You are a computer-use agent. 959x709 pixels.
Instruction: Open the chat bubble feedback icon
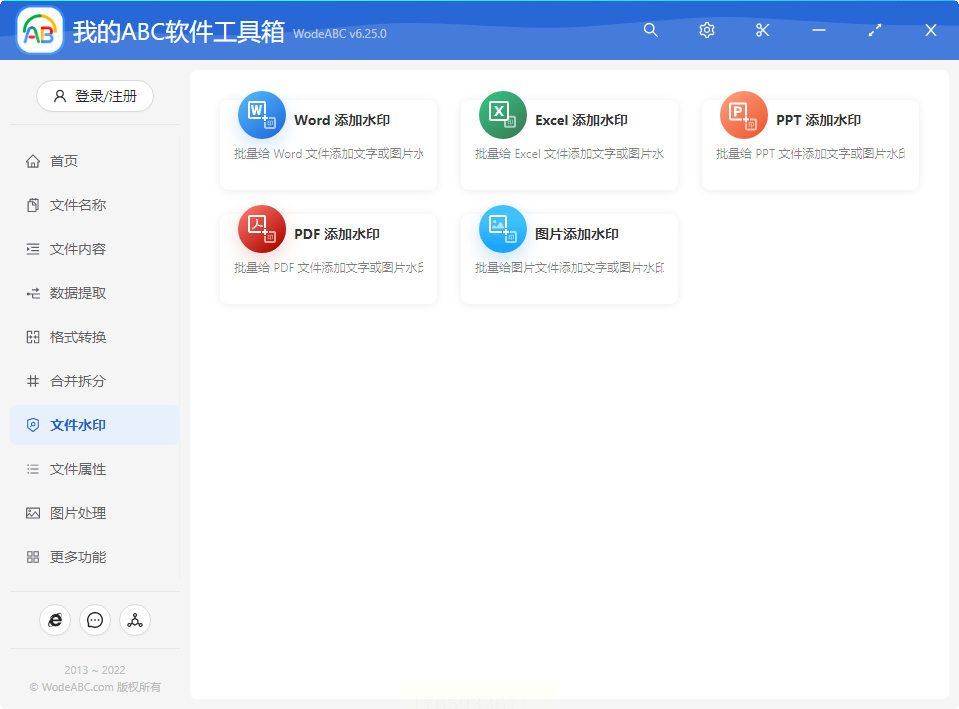coord(95,620)
